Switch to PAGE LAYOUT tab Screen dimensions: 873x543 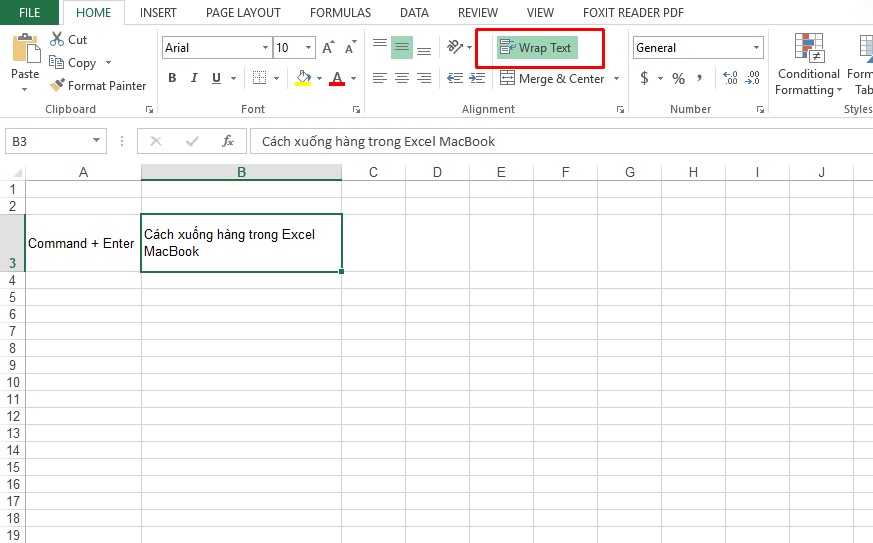pos(243,12)
